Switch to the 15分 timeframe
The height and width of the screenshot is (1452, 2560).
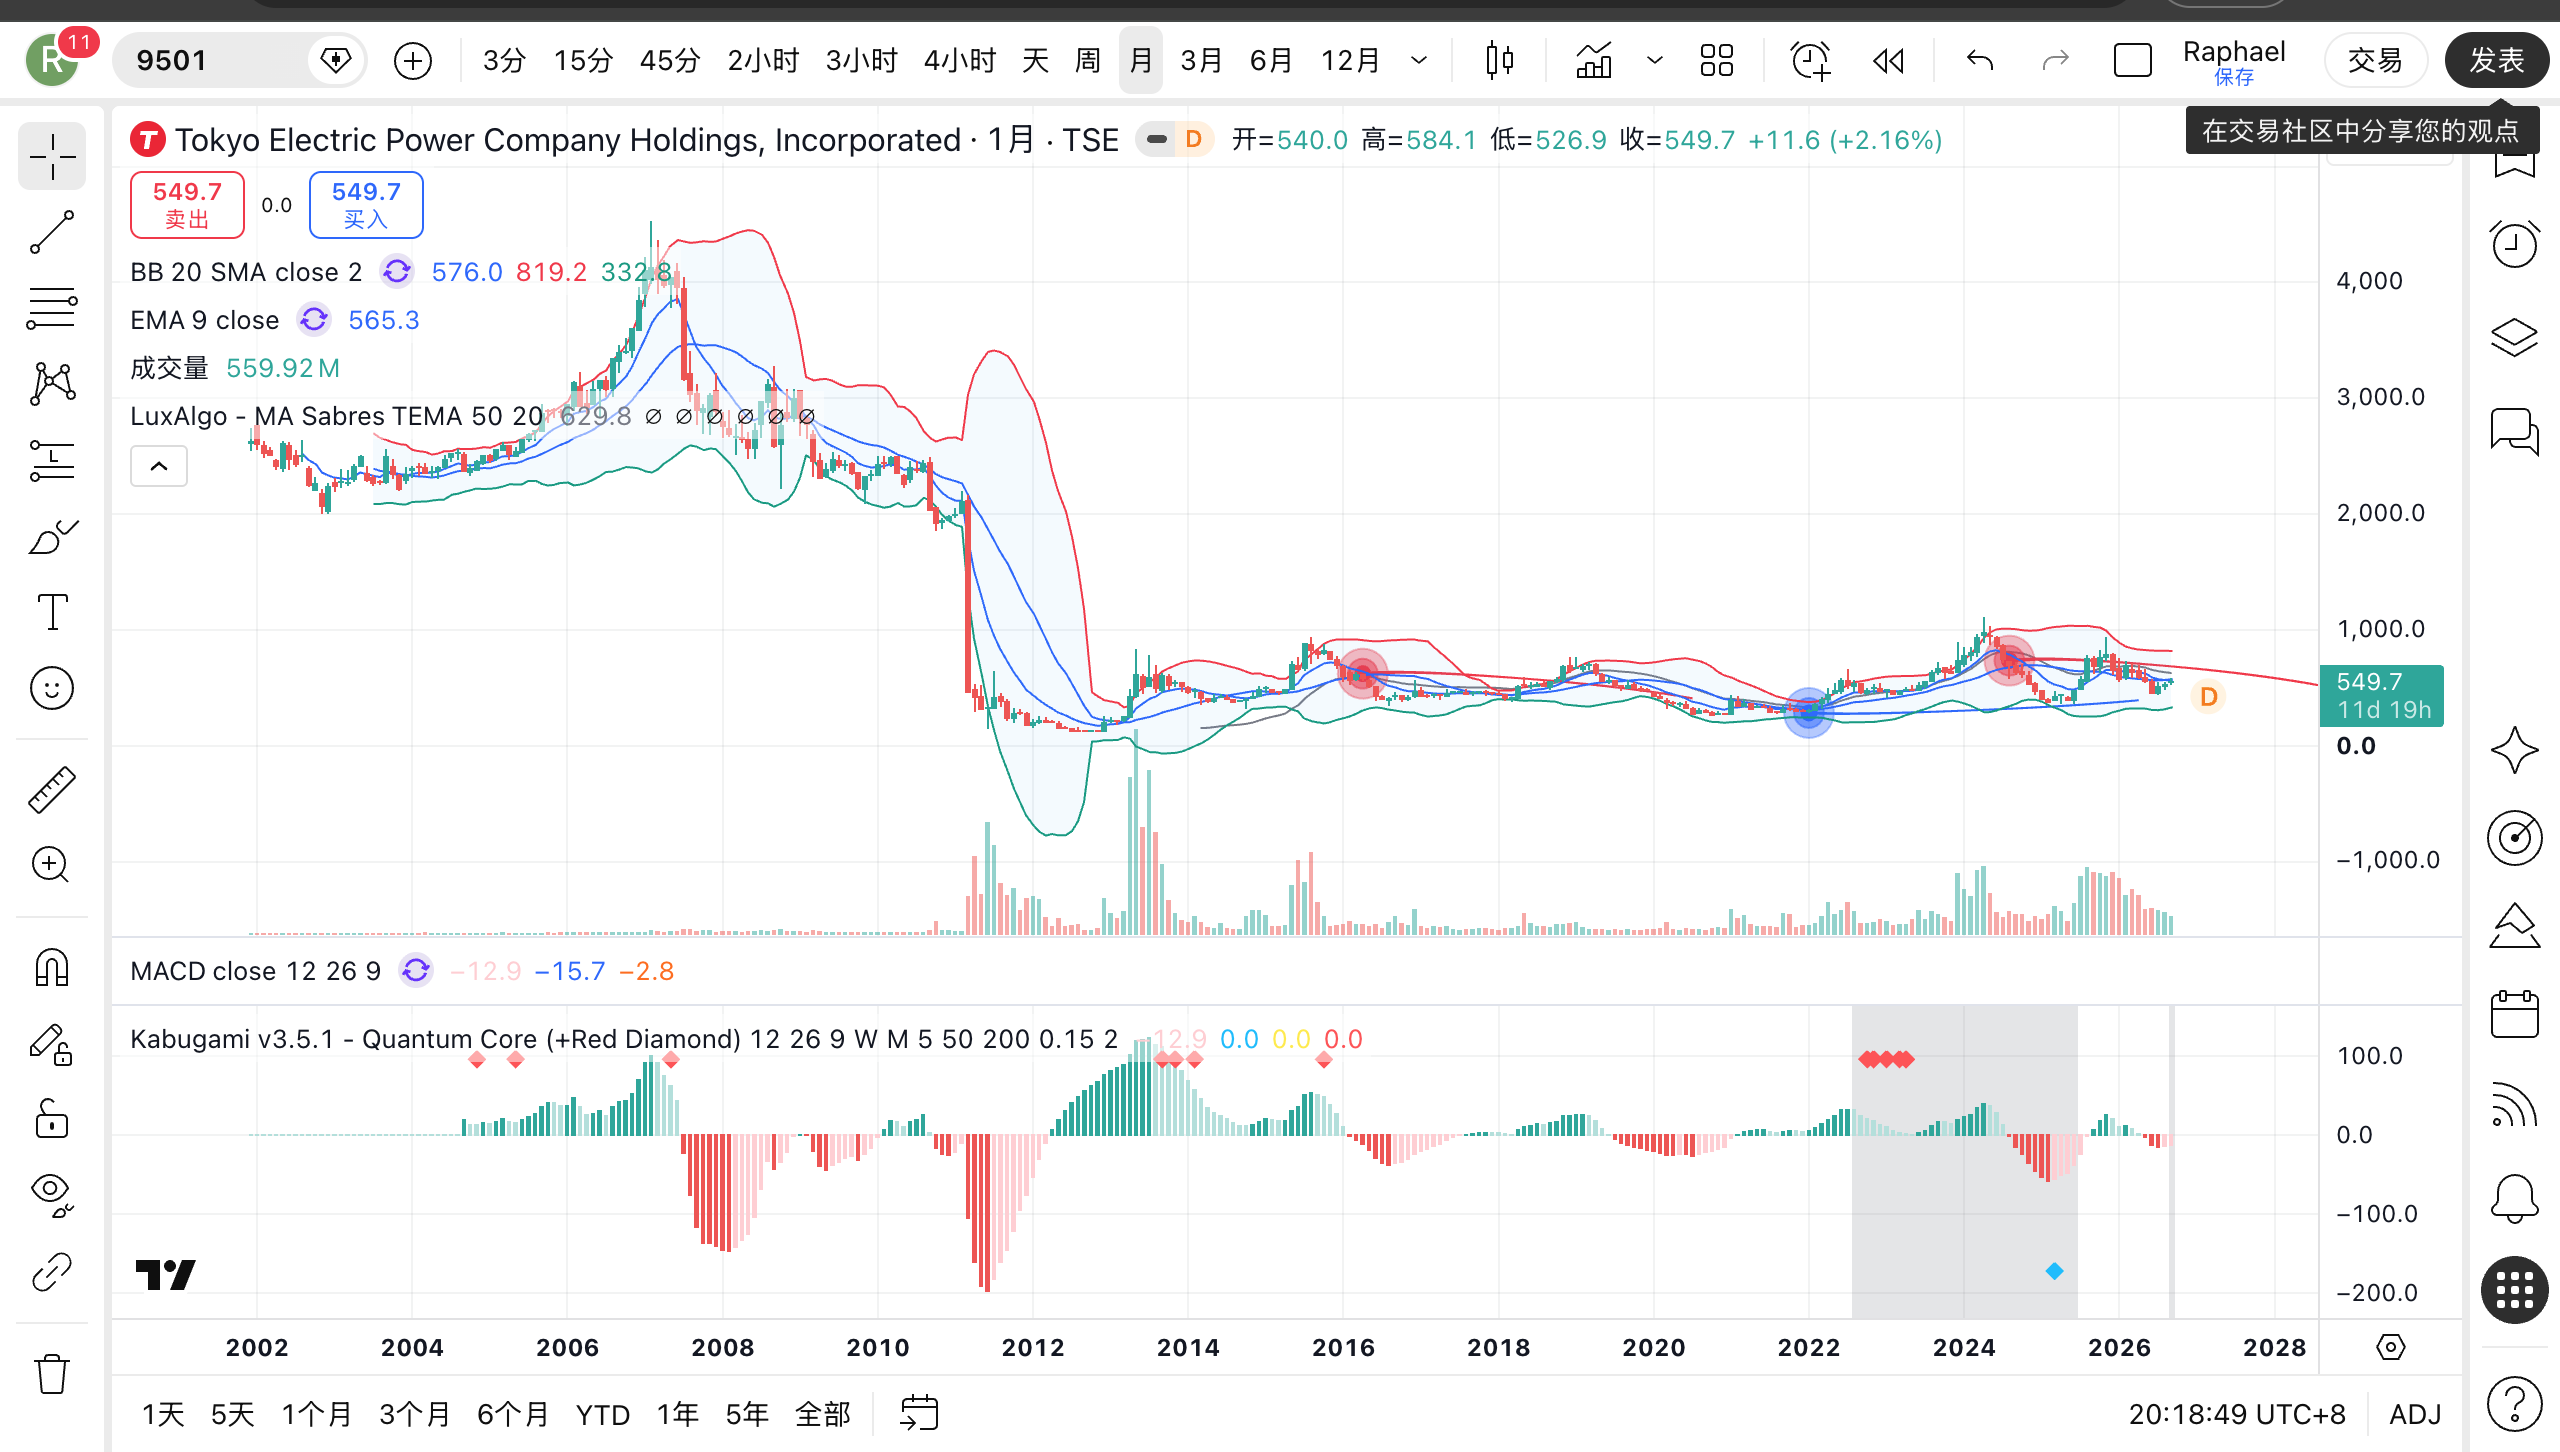[x=583, y=61]
